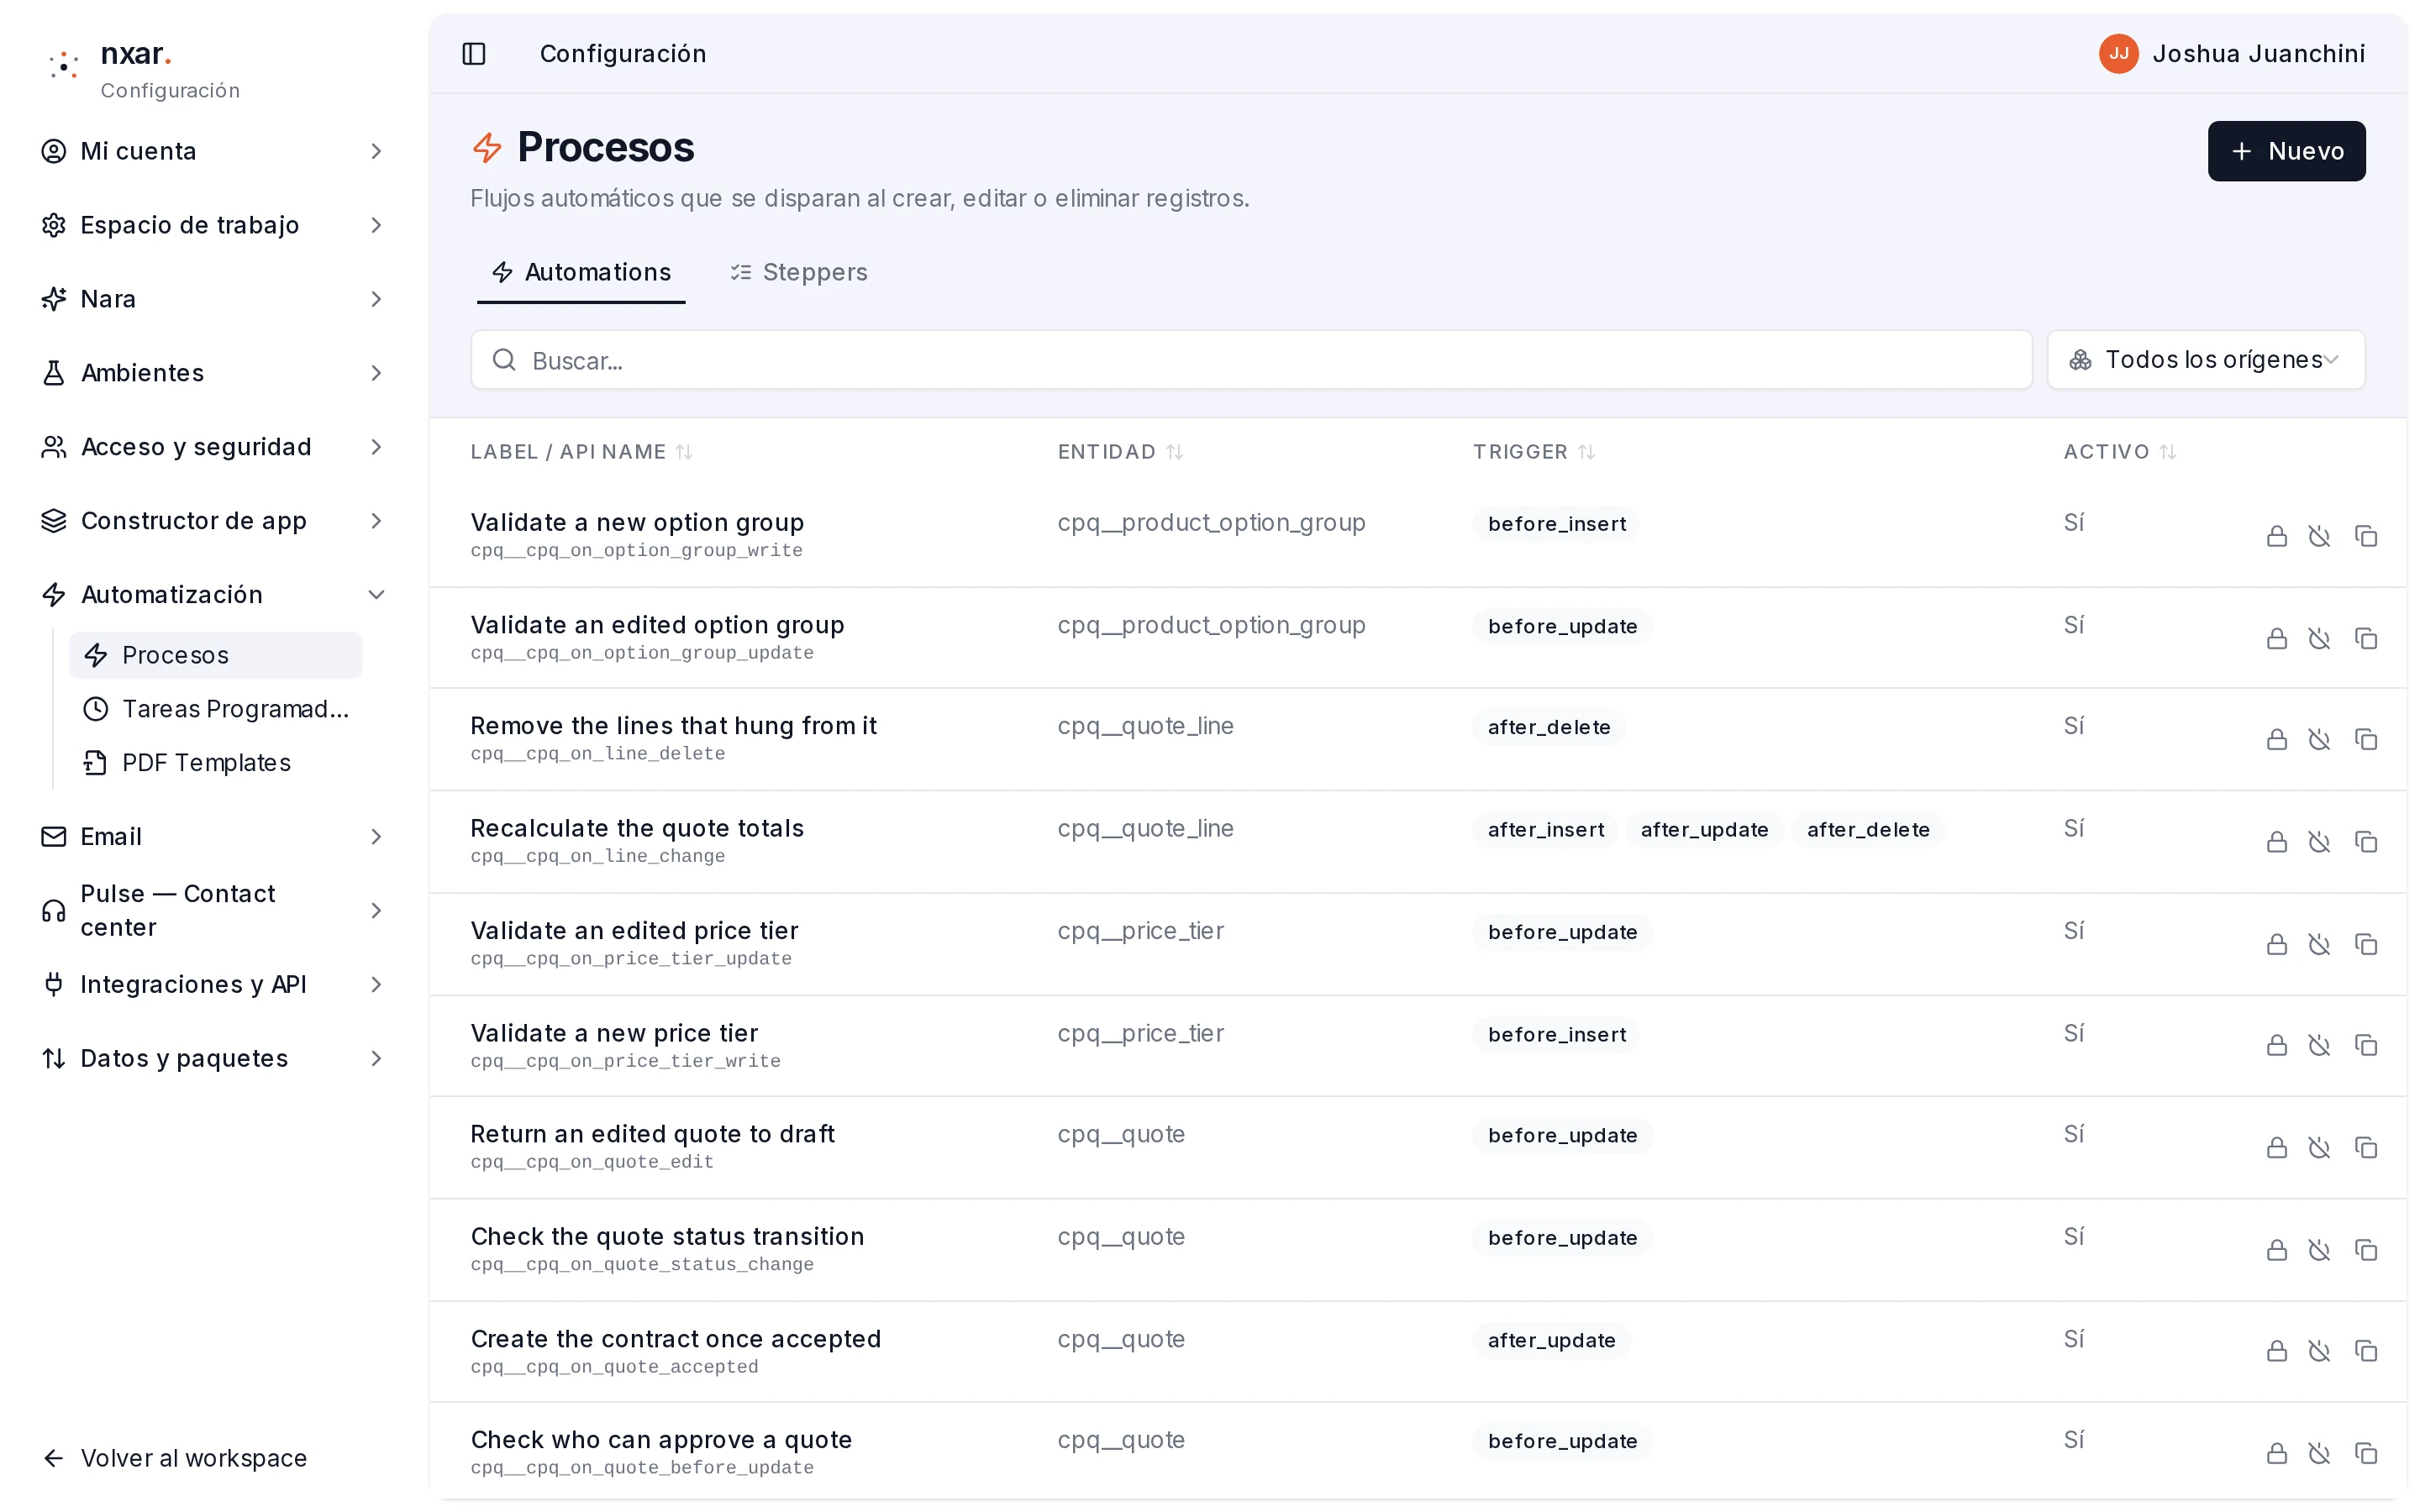Click the JJ user avatar
2420x1512 pixels.
[2118, 54]
